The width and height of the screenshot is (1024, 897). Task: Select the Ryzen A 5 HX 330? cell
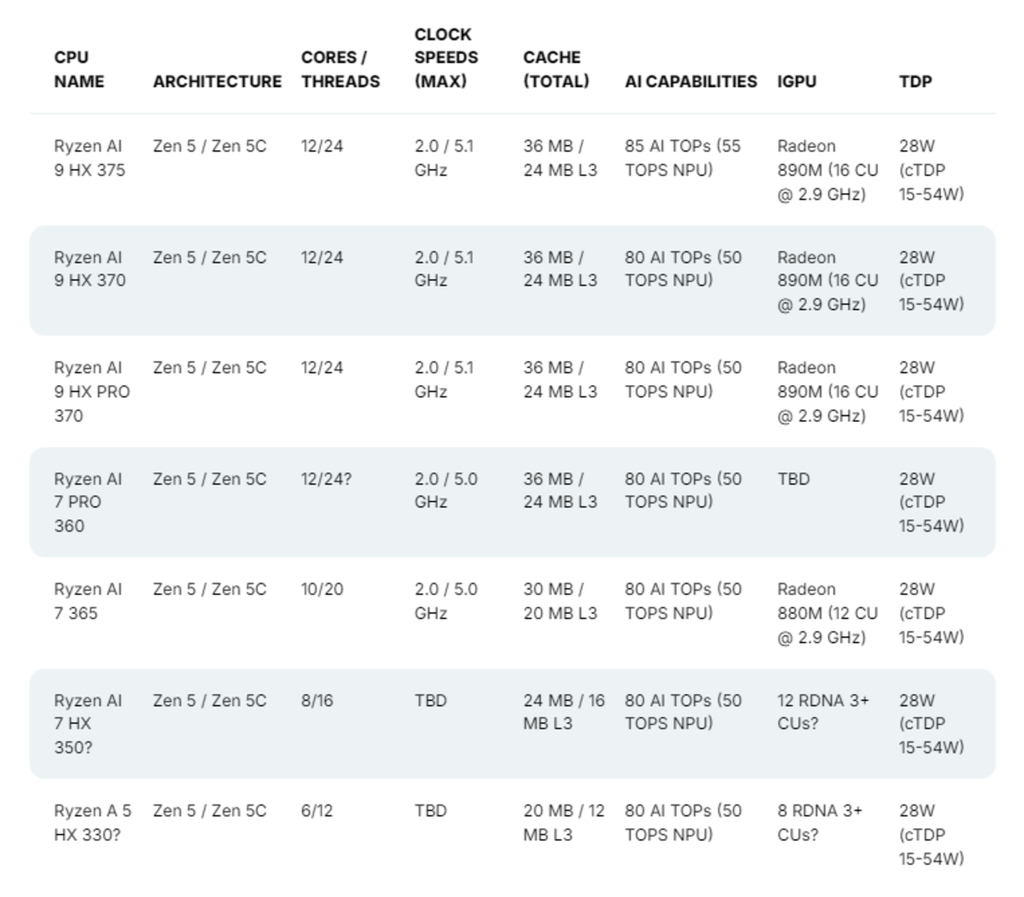point(92,822)
